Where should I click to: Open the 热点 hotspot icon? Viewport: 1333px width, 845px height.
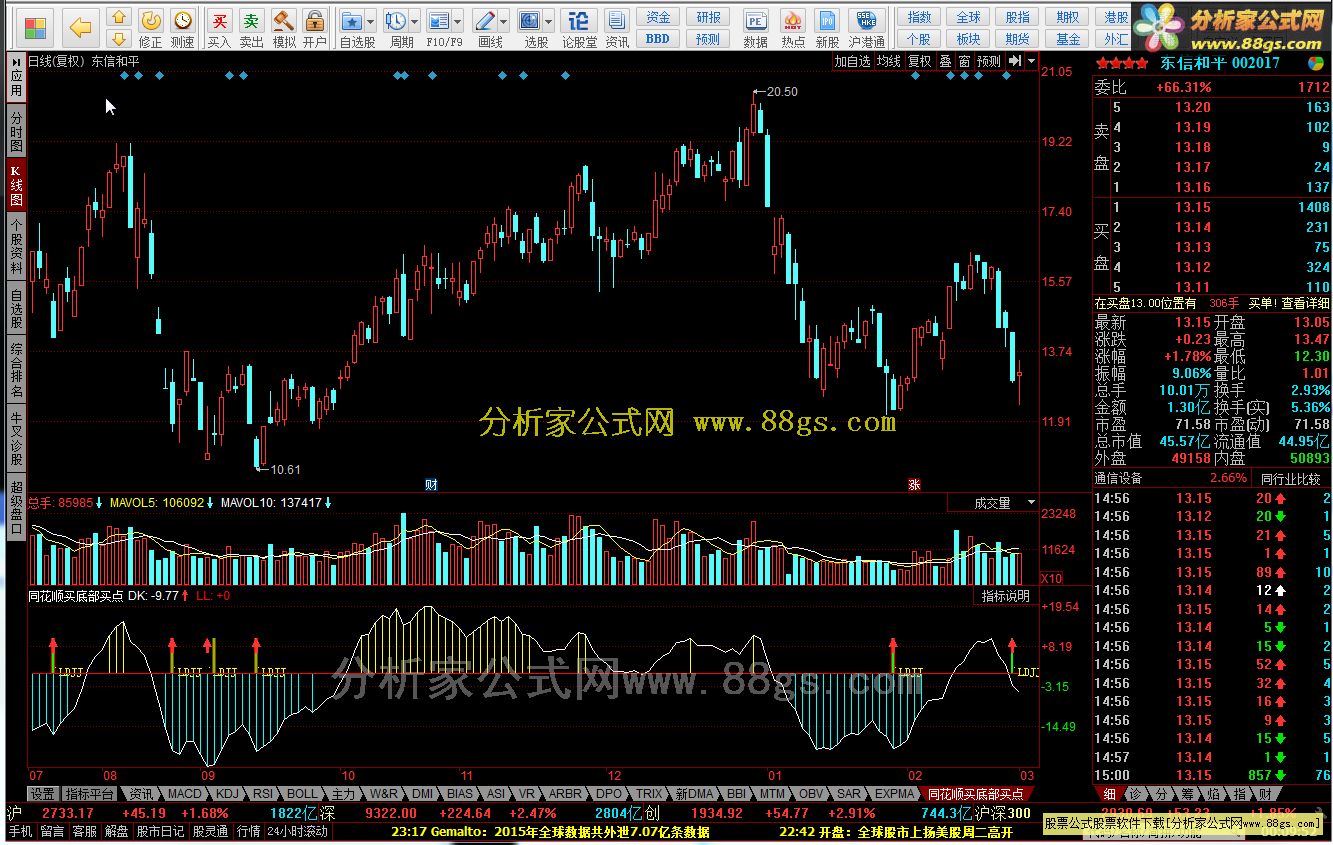[793, 28]
